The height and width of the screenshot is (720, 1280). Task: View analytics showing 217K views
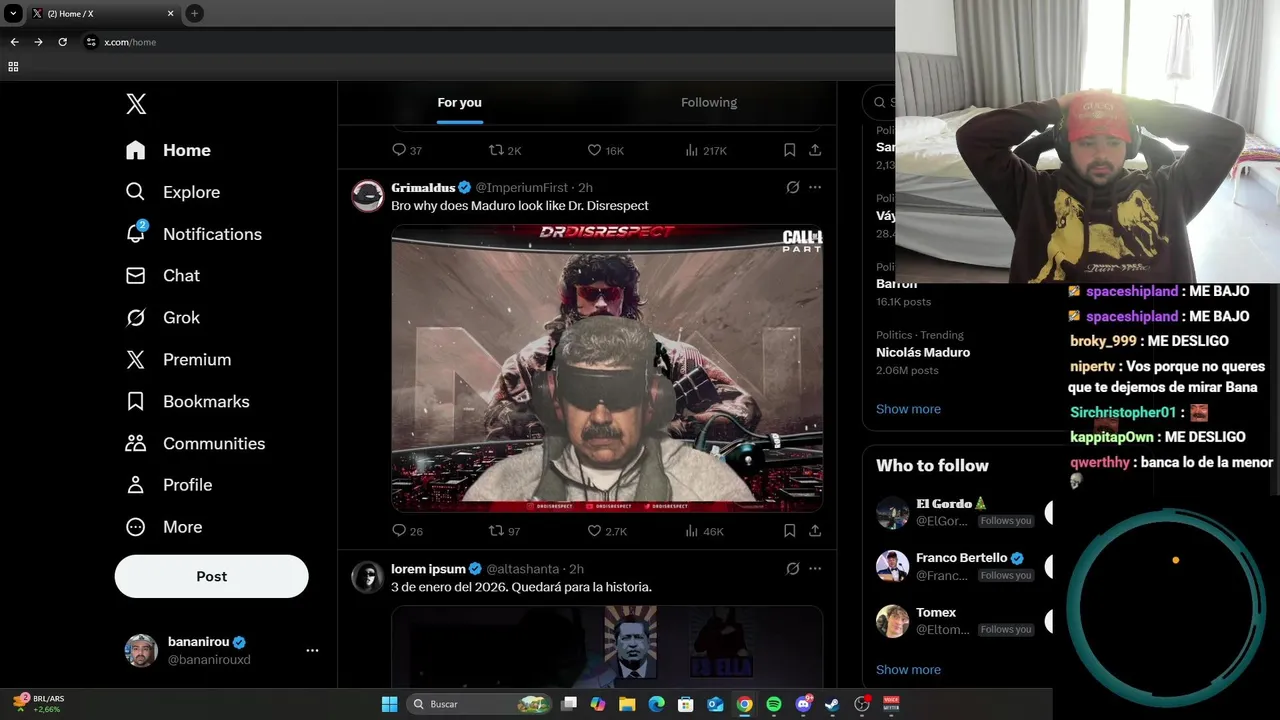click(x=706, y=150)
